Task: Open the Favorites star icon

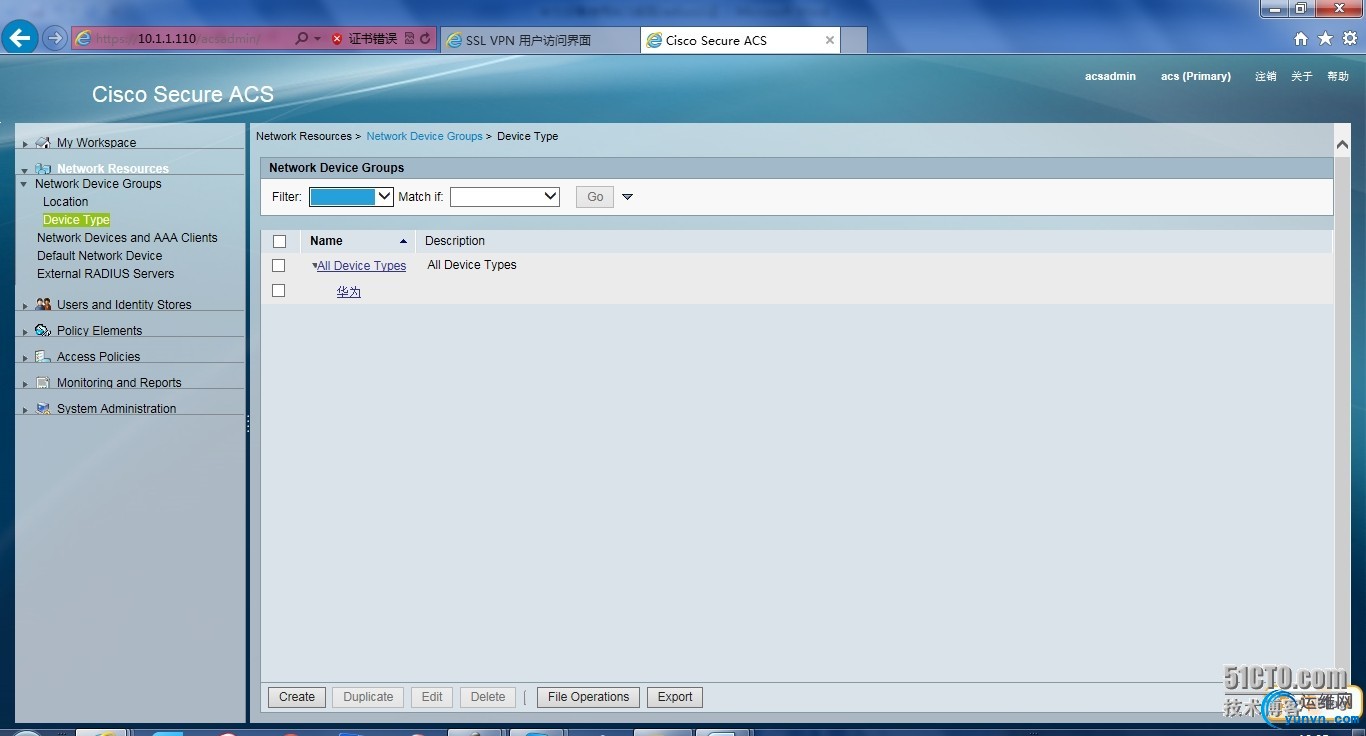Action: click(x=1325, y=39)
